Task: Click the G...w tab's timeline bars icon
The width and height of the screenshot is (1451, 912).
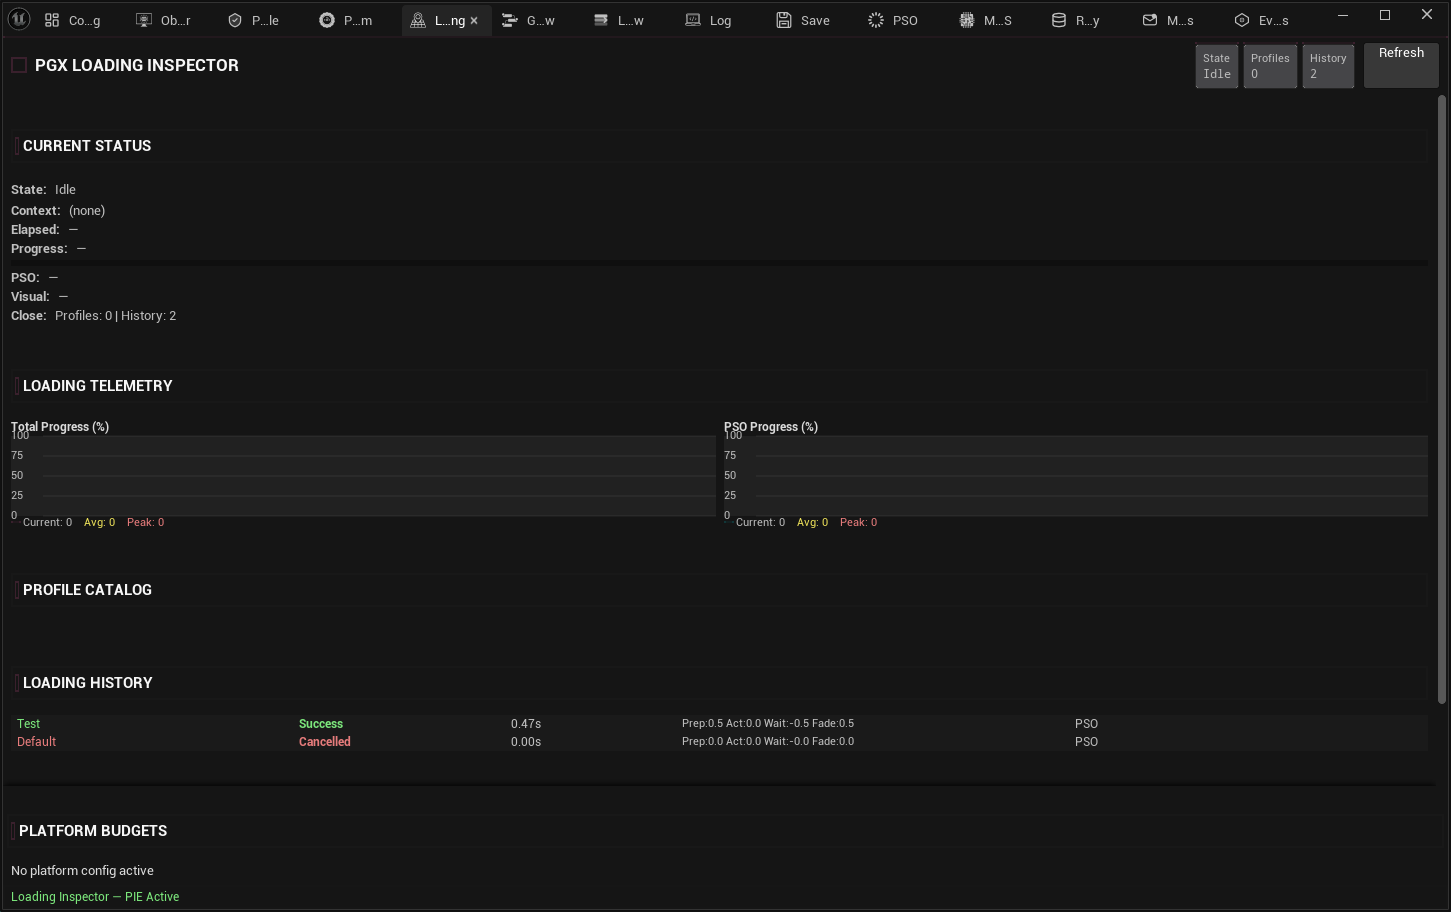Action: click(x=510, y=20)
